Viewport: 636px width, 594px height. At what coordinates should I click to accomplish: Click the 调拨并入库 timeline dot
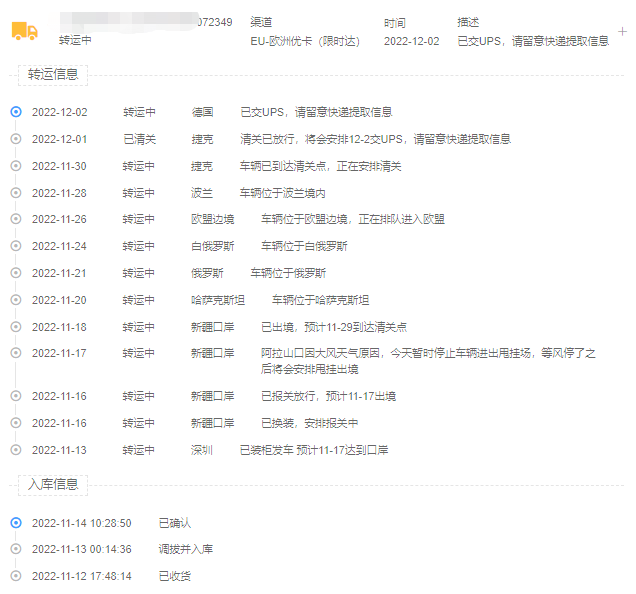pyautogui.click(x=16, y=549)
